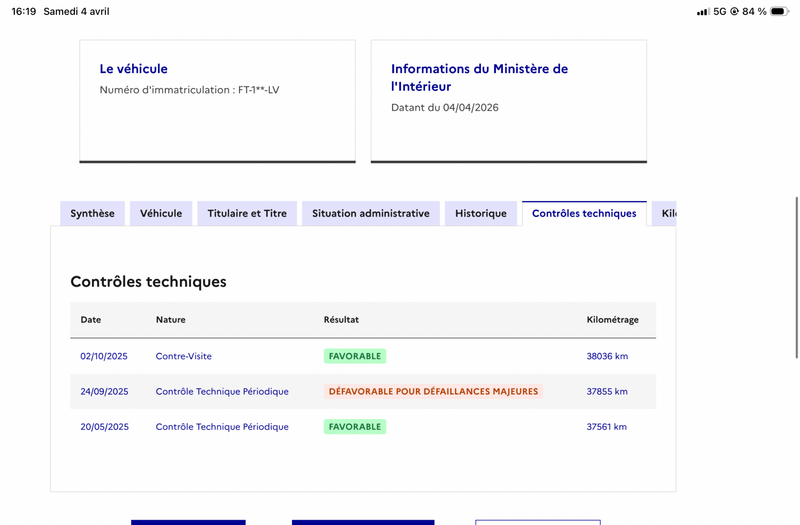The image size is (800, 525).
Task: Open the partially visible Kilométrage tab
Action: [x=664, y=213]
